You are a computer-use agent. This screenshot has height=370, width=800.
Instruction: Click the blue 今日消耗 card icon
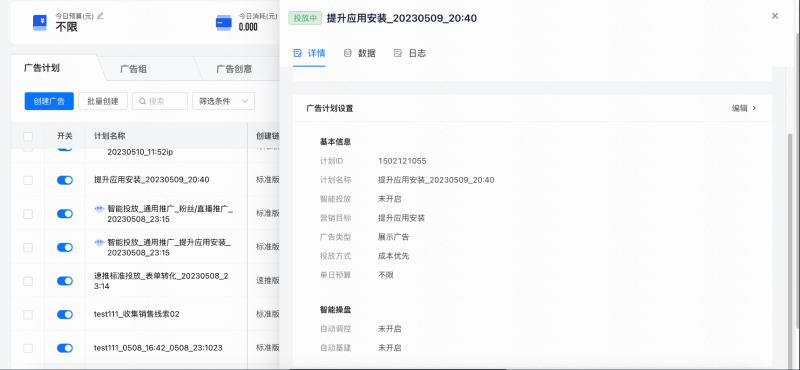point(223,22)
